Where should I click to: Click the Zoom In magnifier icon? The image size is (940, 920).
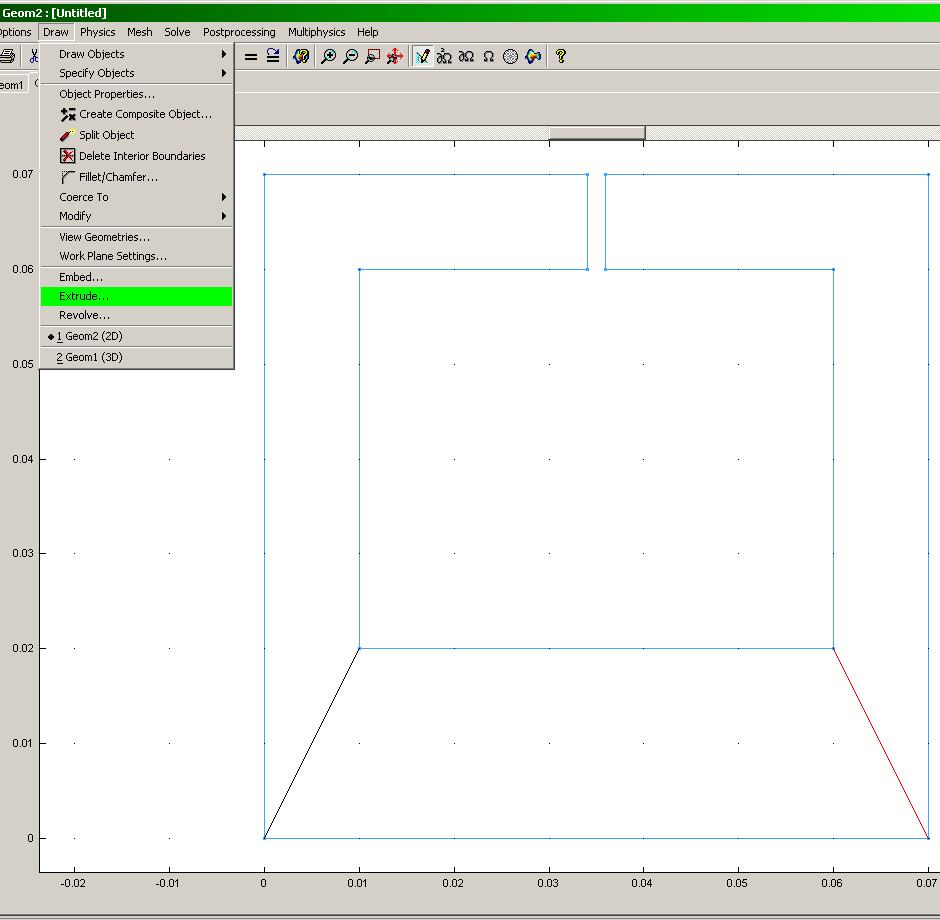tap(329, 56)
